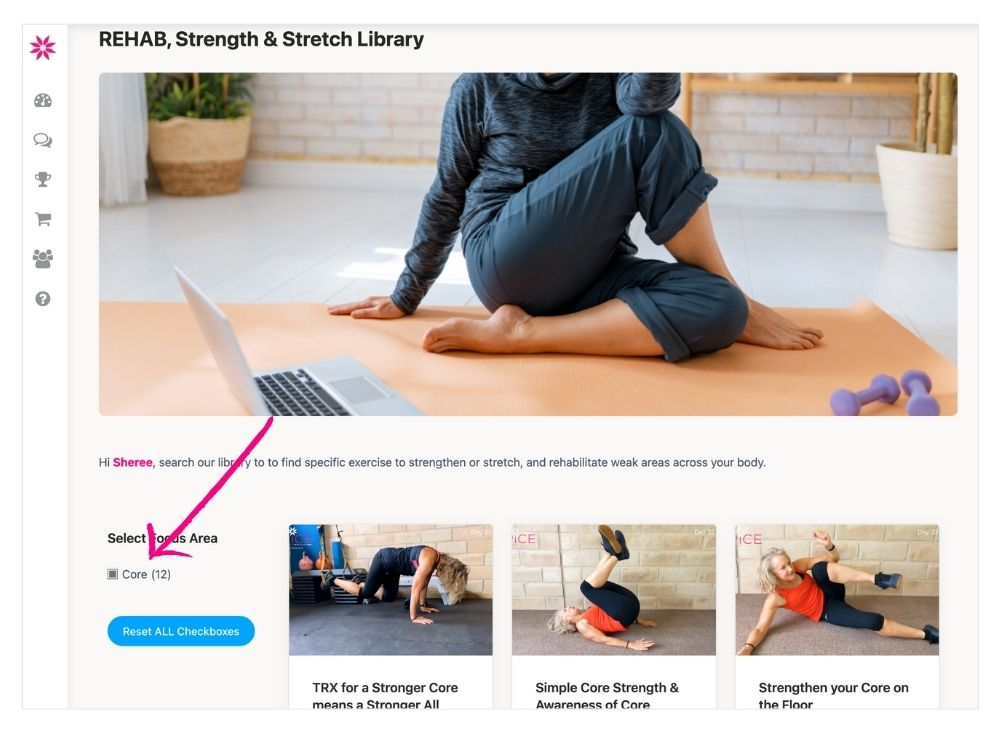Toggle the Core (12) checkbox
The width and height of the screenshot is (1000, 750).
coord(112,574)
